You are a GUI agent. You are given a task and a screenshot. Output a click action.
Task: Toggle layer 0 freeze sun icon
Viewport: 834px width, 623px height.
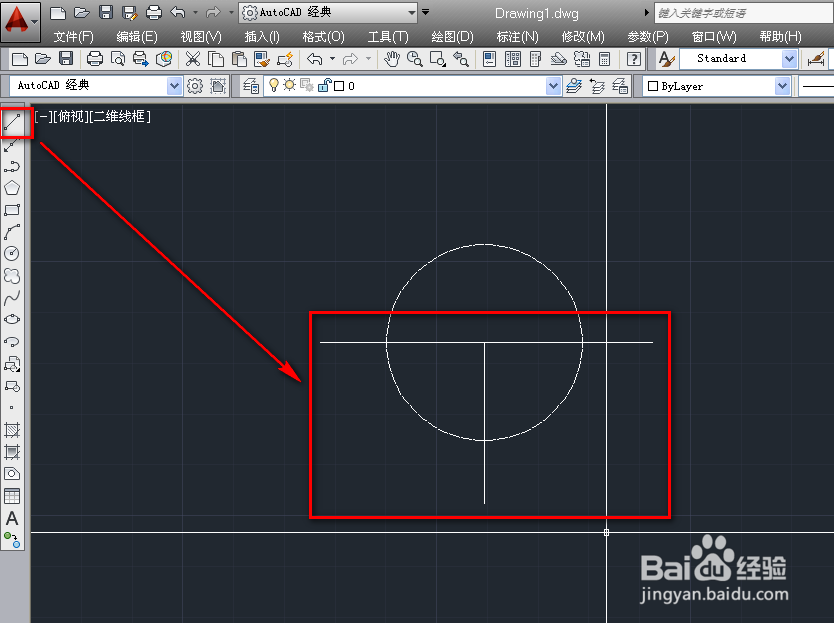click(289, 85)
